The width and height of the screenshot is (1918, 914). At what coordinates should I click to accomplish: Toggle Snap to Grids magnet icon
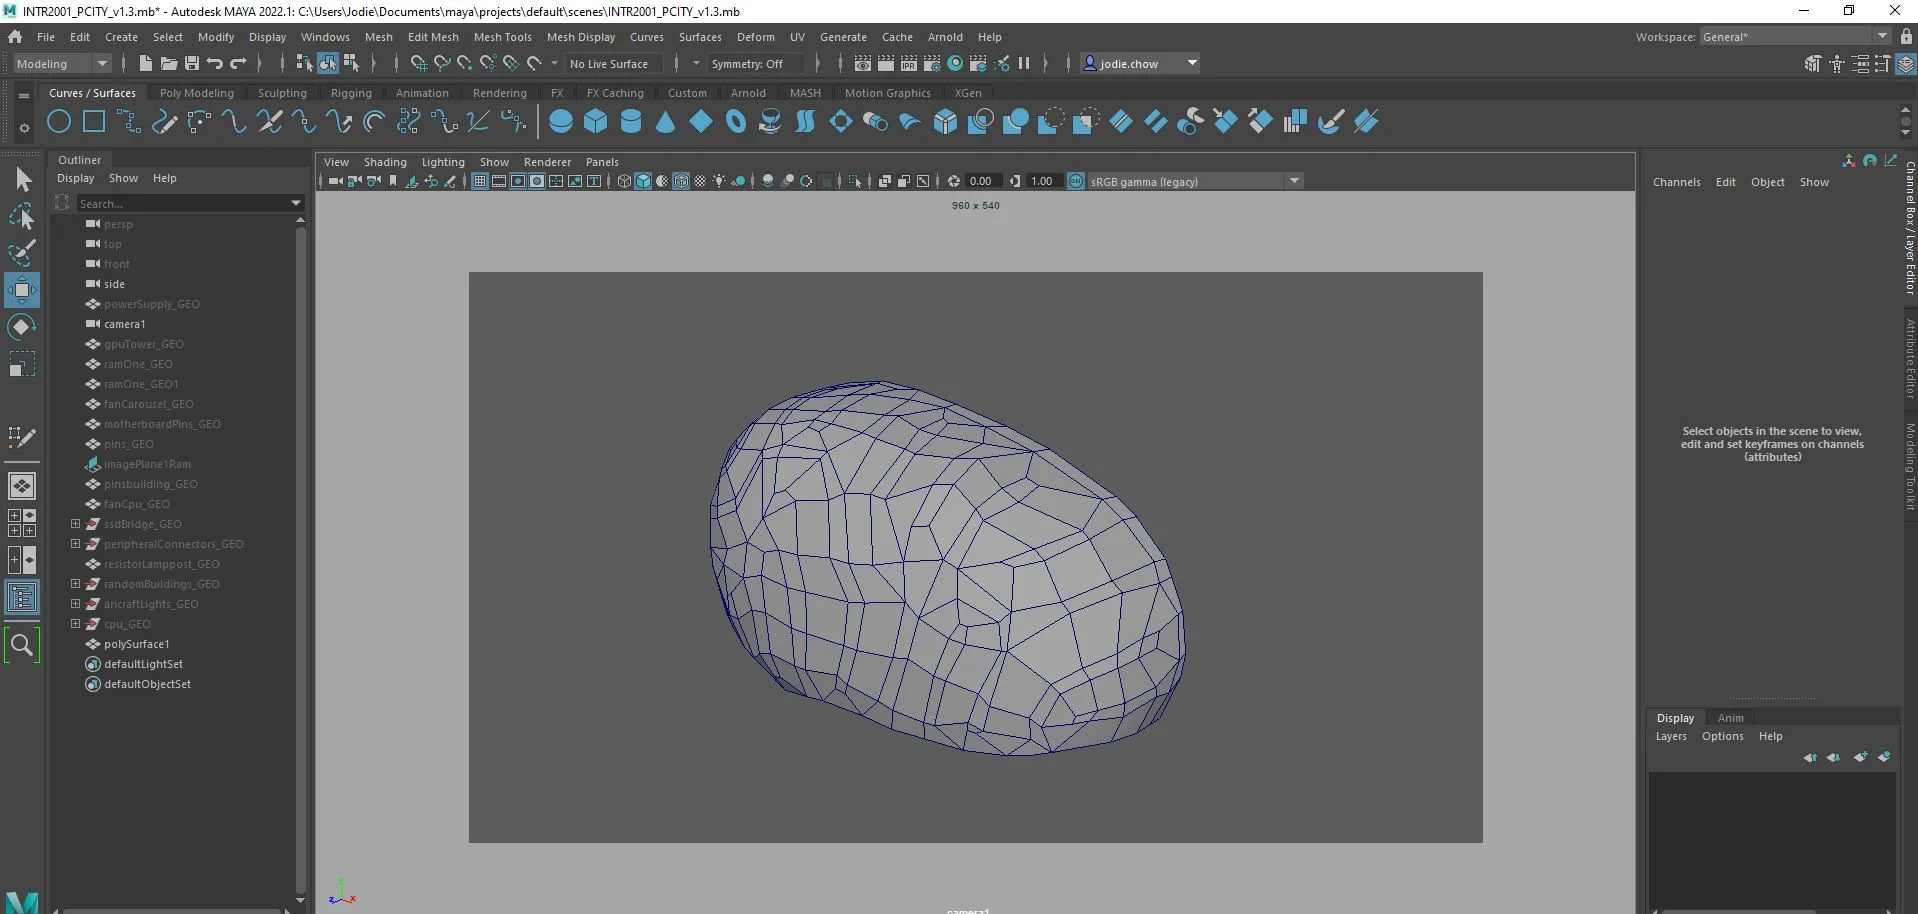coord(418,63)
